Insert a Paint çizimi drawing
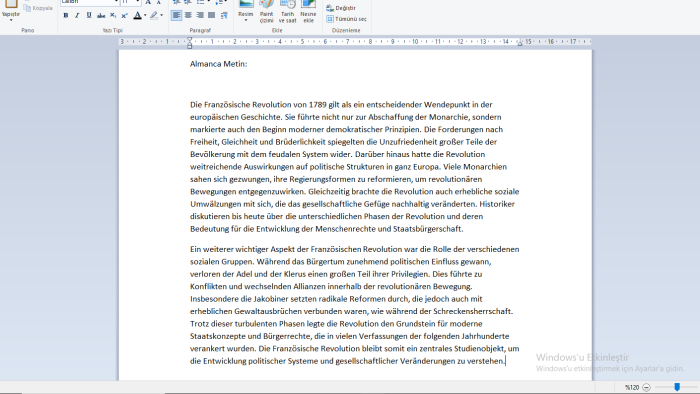 click(267, 12)
